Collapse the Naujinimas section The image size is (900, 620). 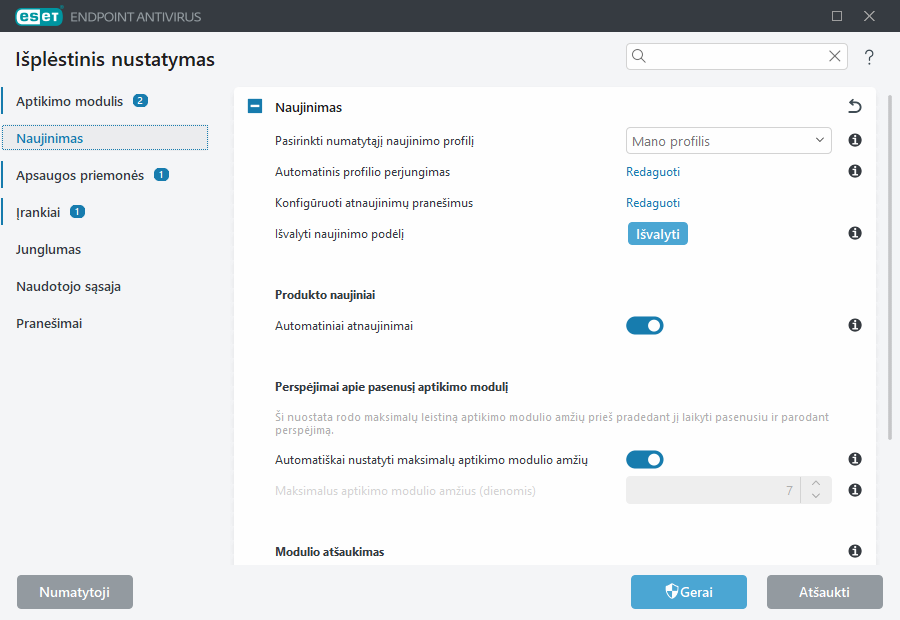255,106
